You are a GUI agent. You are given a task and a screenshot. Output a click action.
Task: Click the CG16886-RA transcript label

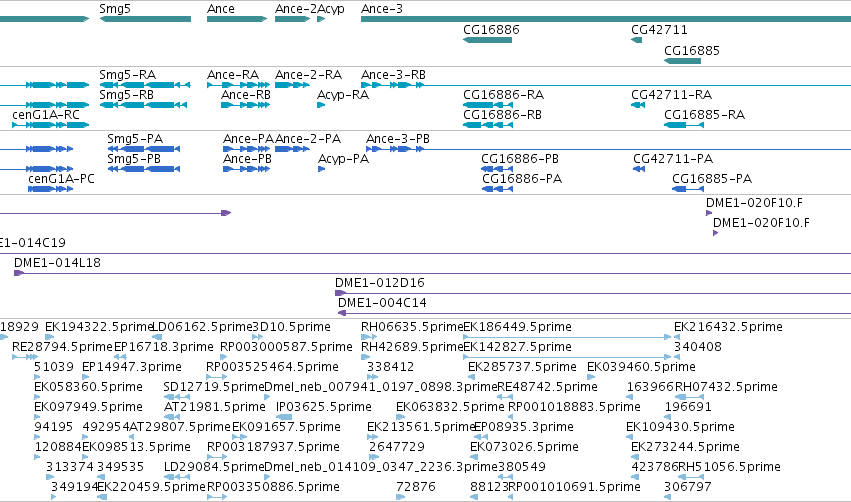pyautogui.click(x=504, y=94)
